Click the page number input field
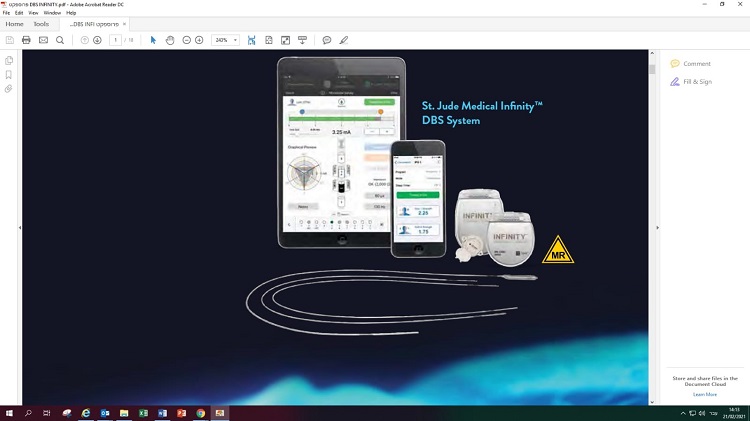750x421 pixels. click(115, 40)
